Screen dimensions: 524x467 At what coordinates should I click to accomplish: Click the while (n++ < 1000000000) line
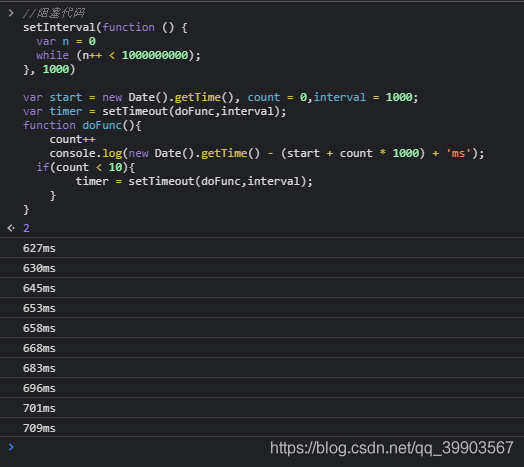[118, 55]
